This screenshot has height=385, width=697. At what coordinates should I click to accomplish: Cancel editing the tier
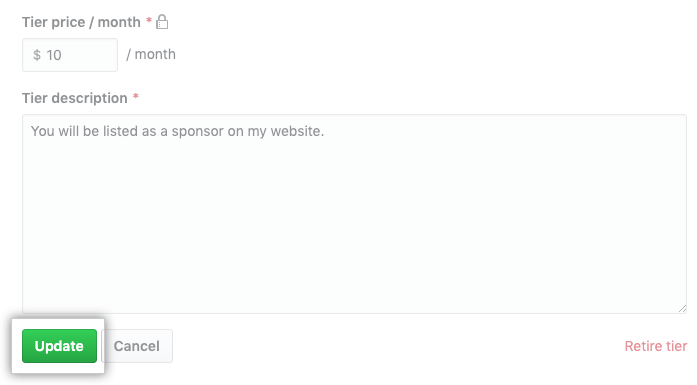(x=136, y=346)
